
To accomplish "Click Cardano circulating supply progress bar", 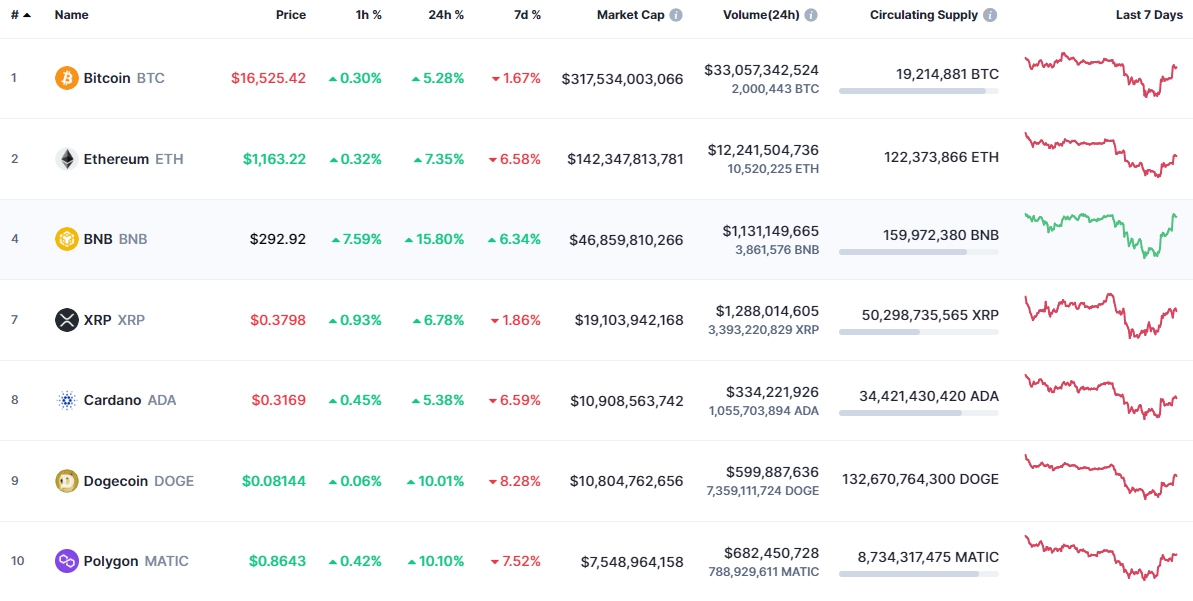I will (x=919, y=413).
